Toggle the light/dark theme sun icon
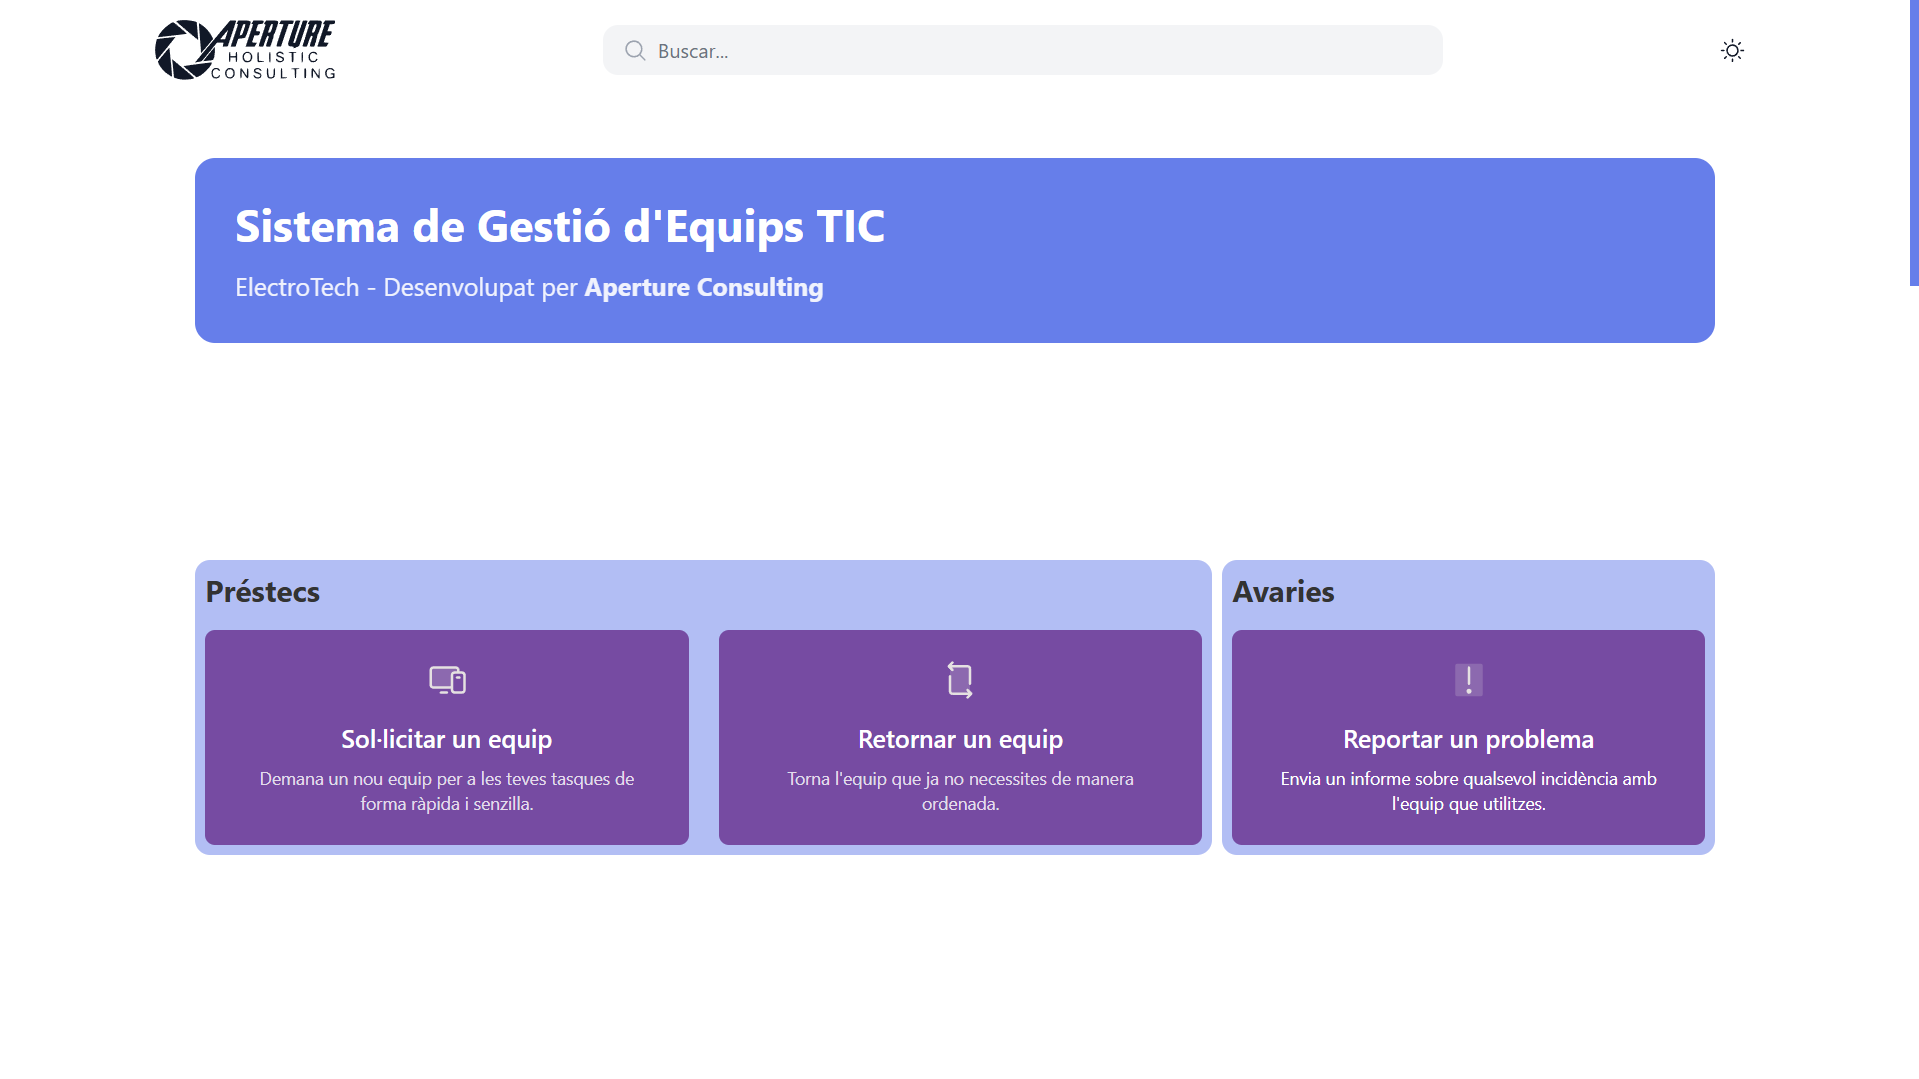Image resolution: width=1919 pixels, height=1079 pixels. 1732,50
